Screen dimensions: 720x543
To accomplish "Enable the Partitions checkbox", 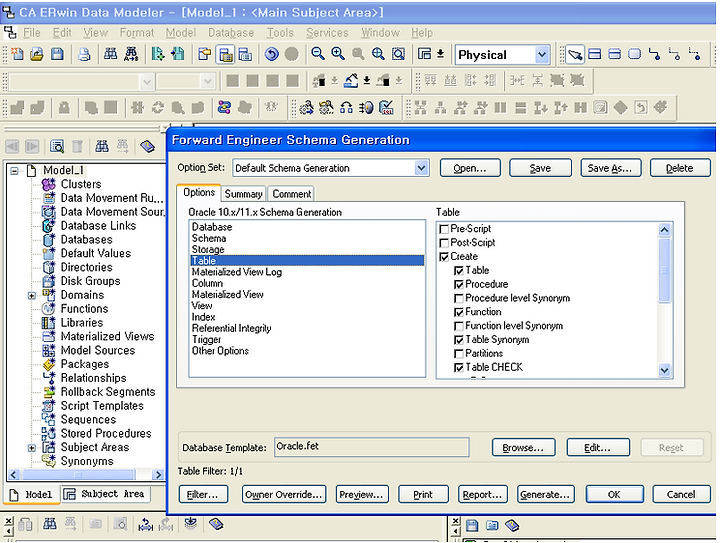I will tap(459, 354).
